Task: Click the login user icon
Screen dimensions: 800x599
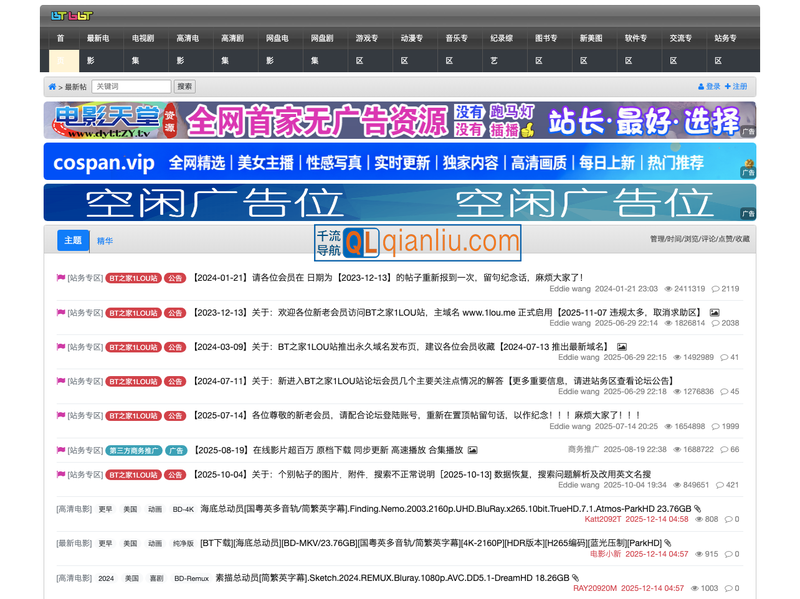Action: [701, 87]
